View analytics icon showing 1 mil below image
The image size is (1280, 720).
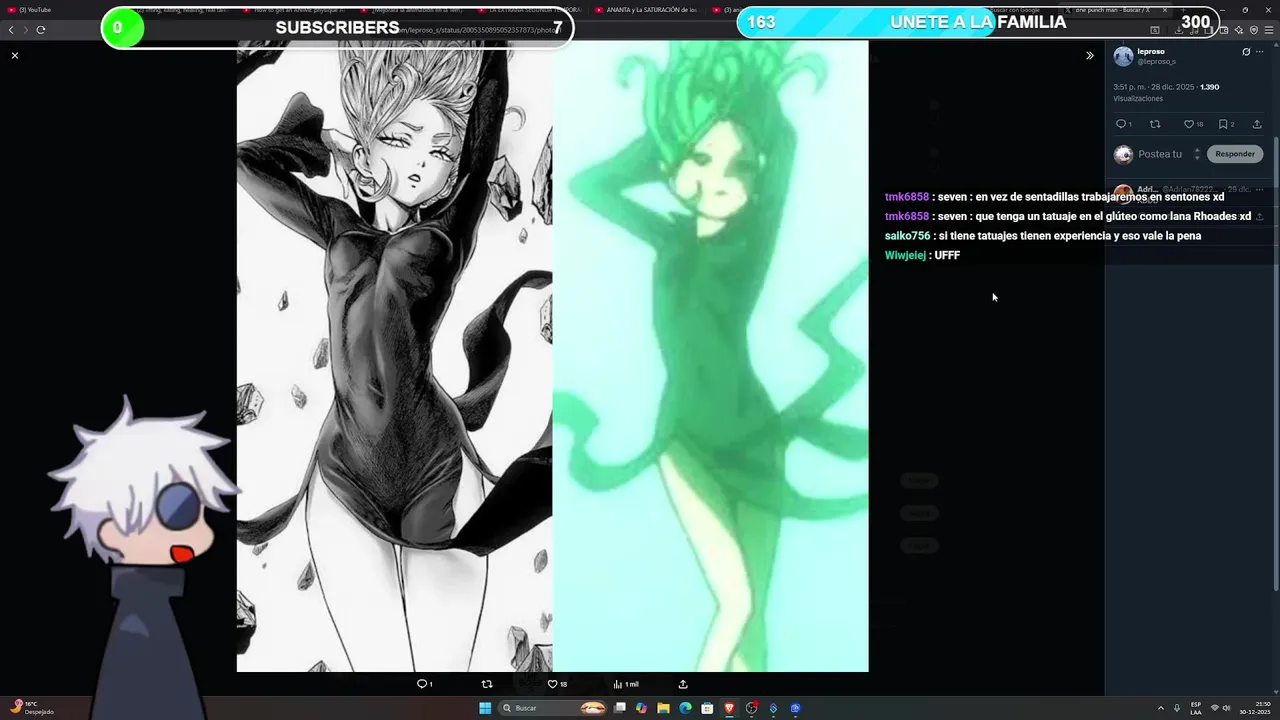pos(626,684)
